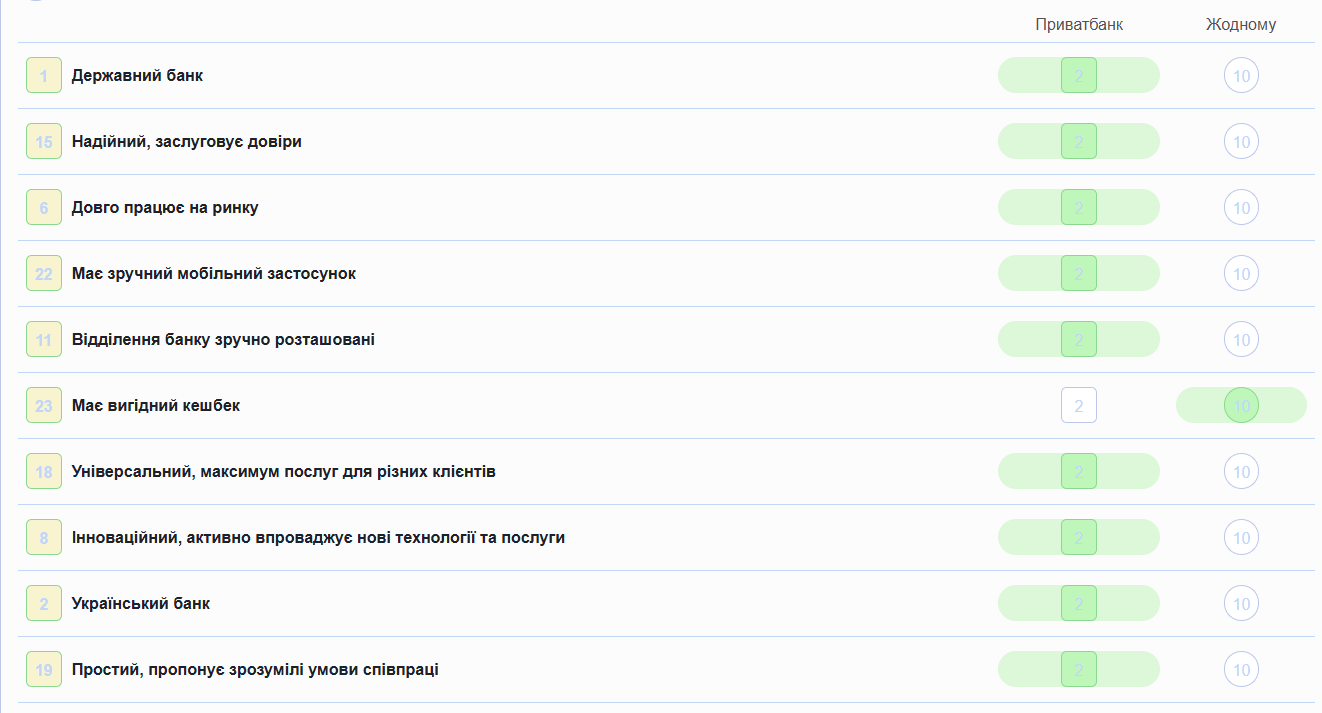Select Жодному for Державний банк

(x=1241, y=75)
